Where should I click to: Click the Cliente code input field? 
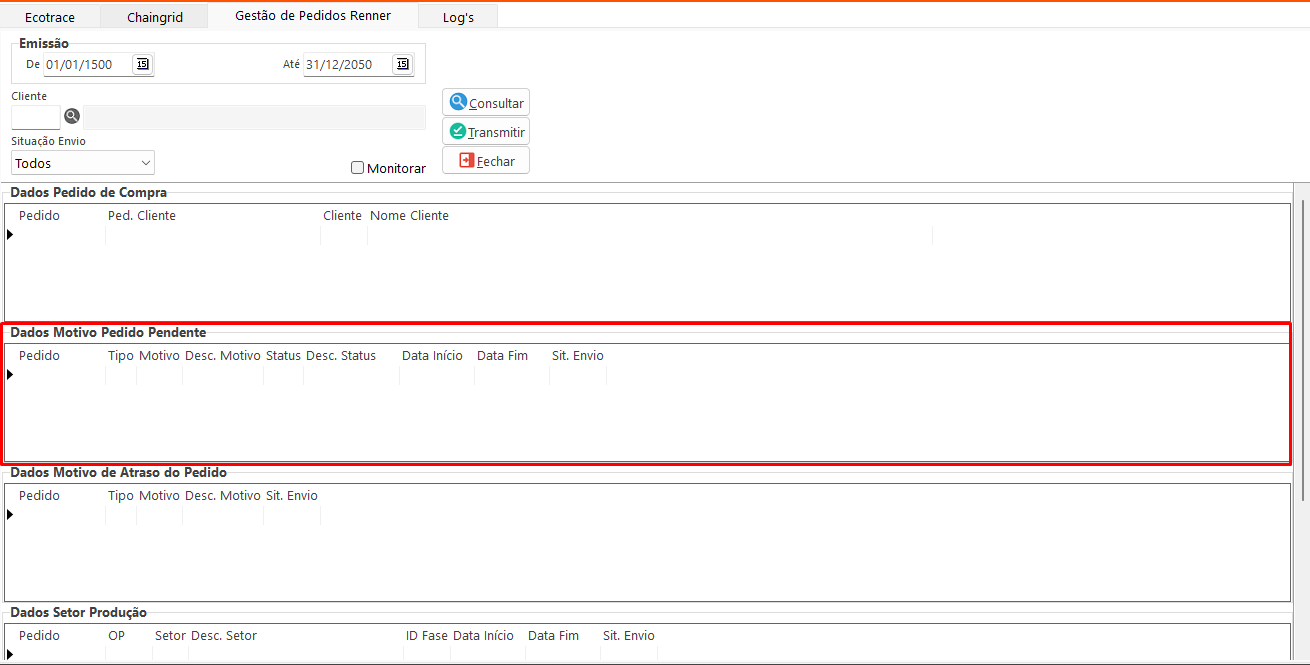point(35,117)
